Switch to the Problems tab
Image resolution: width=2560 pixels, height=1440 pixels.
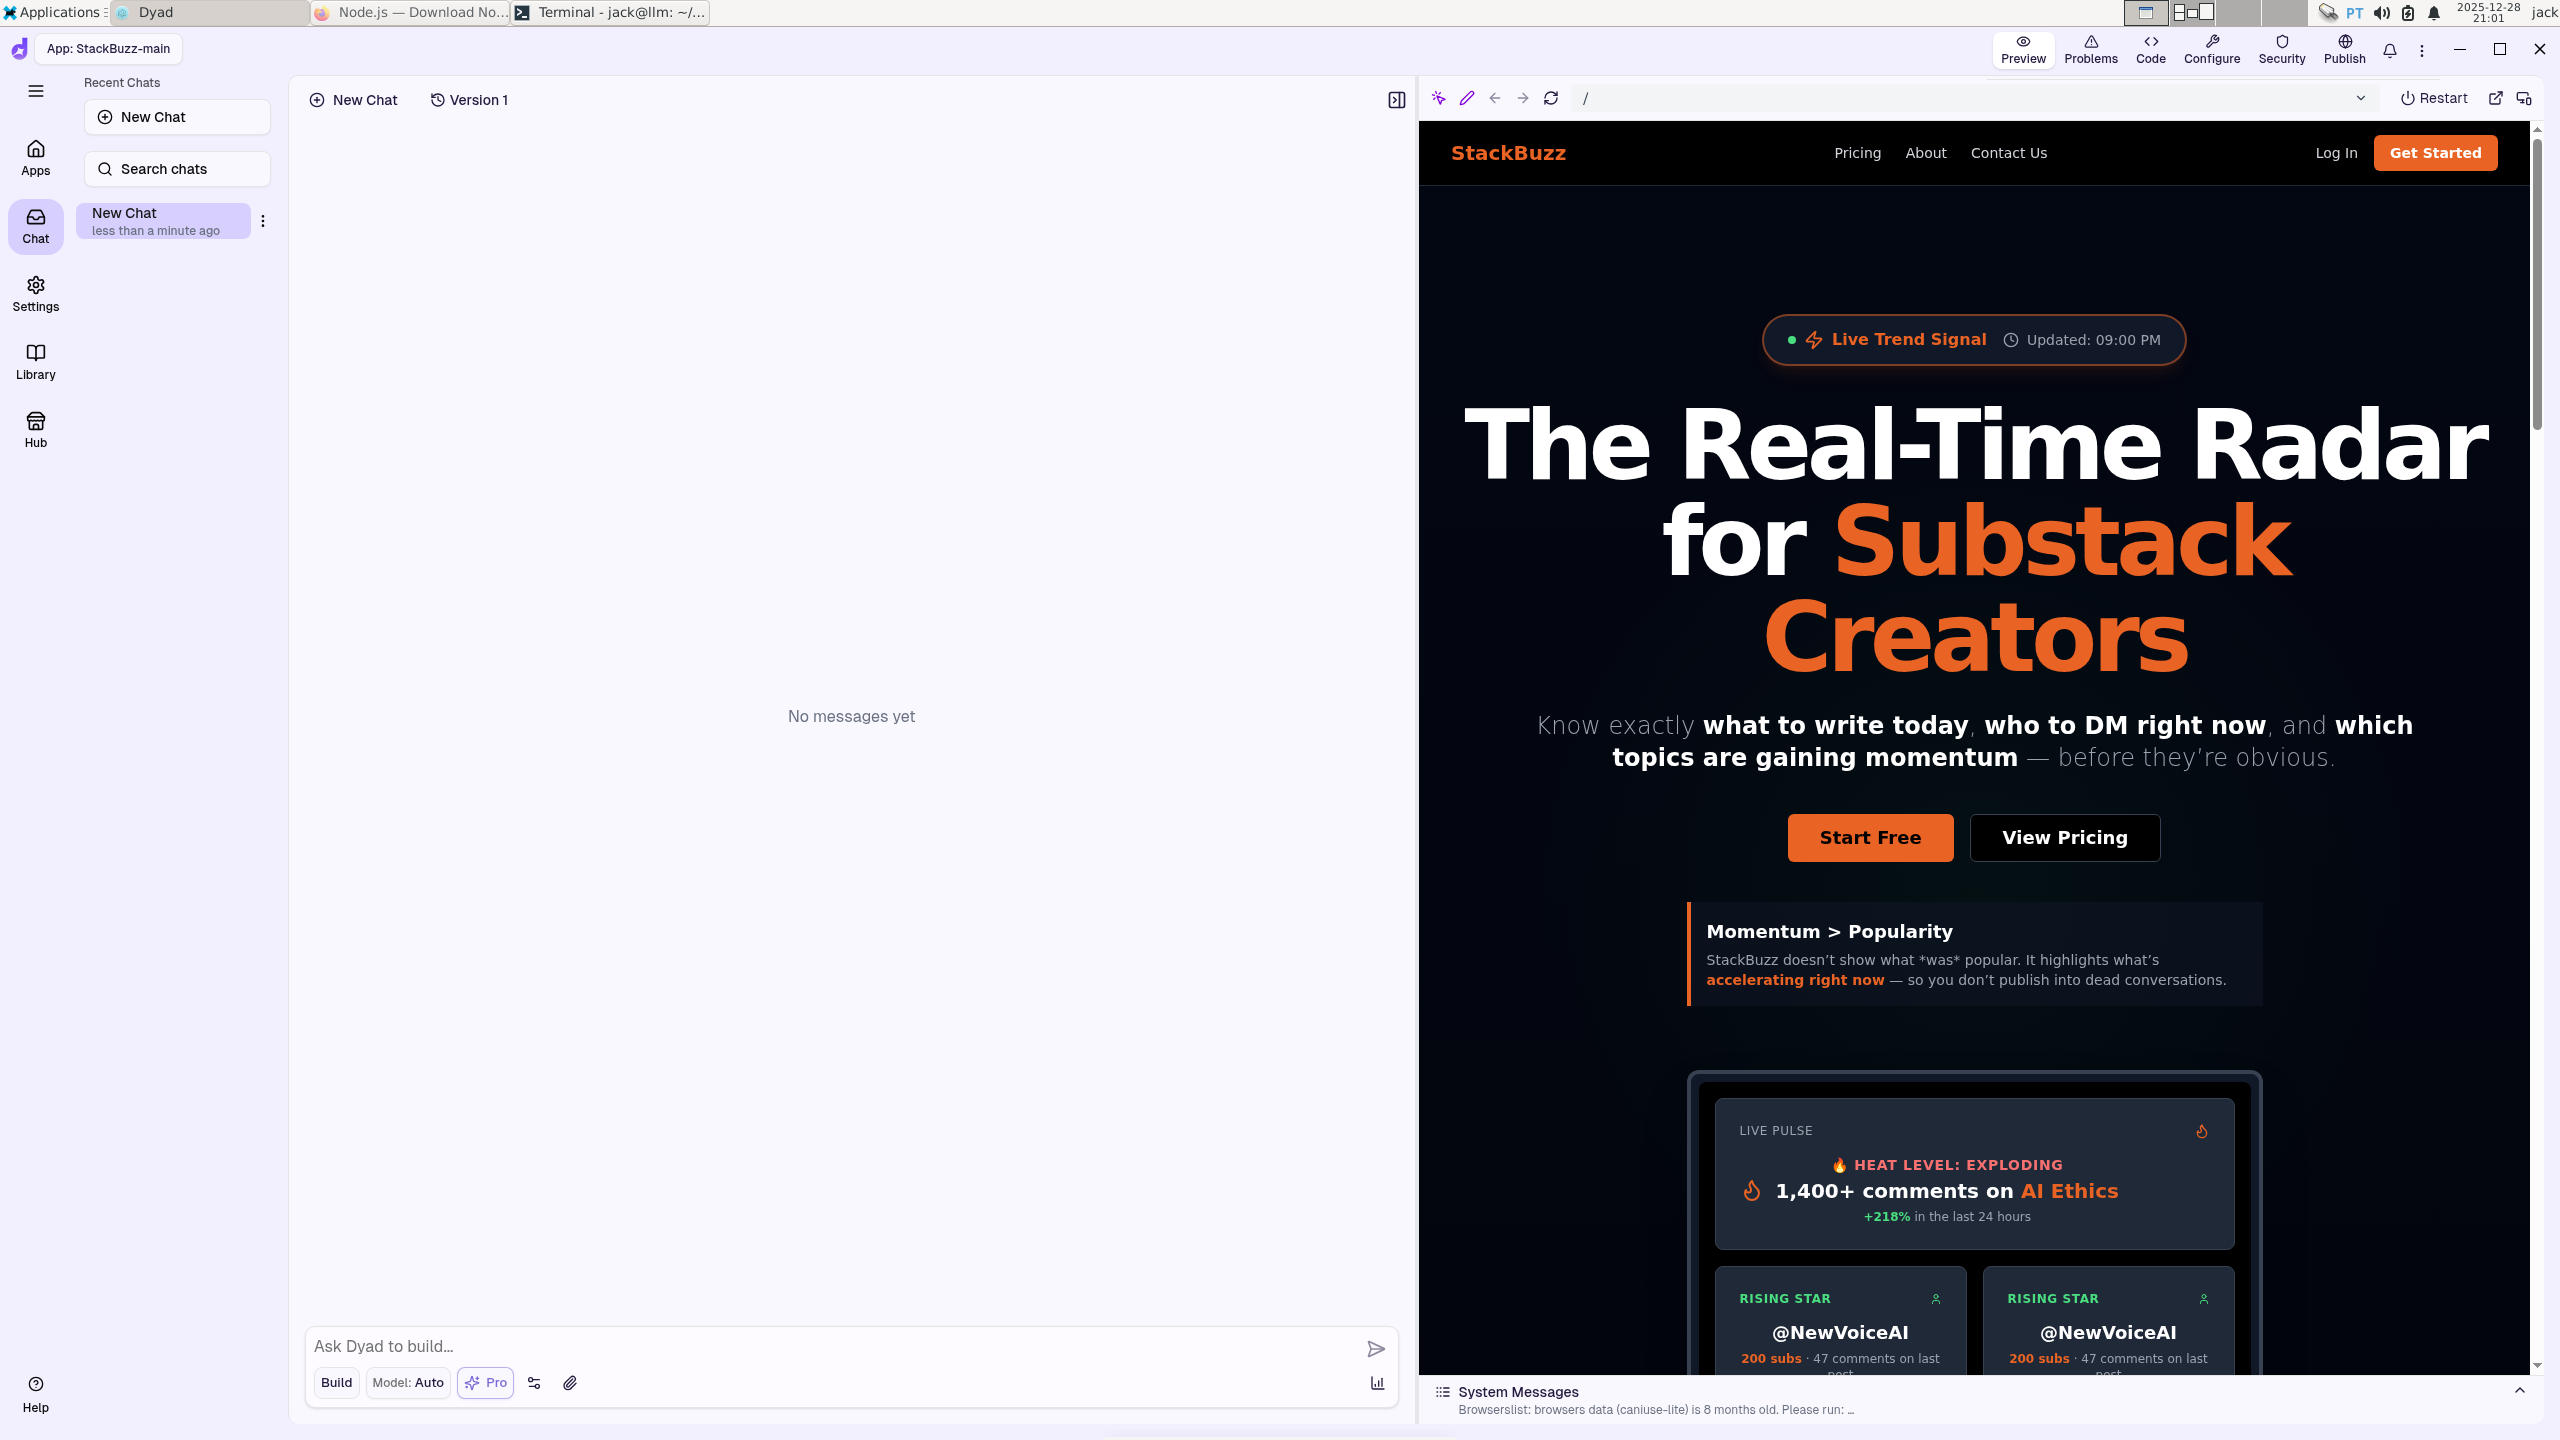click(x=2091, y=50)
